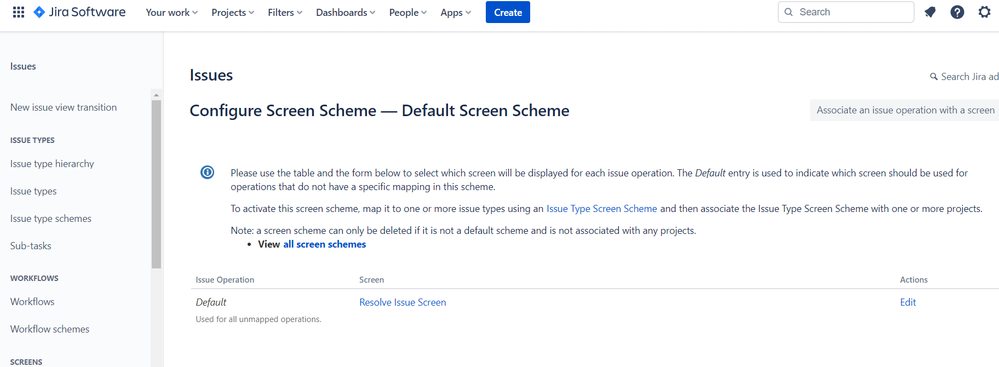This screenshot has width=999, height=367.
Task: Open the Resolve Issue Screen link
Action: pyautogui.click(x=403, y=302)
